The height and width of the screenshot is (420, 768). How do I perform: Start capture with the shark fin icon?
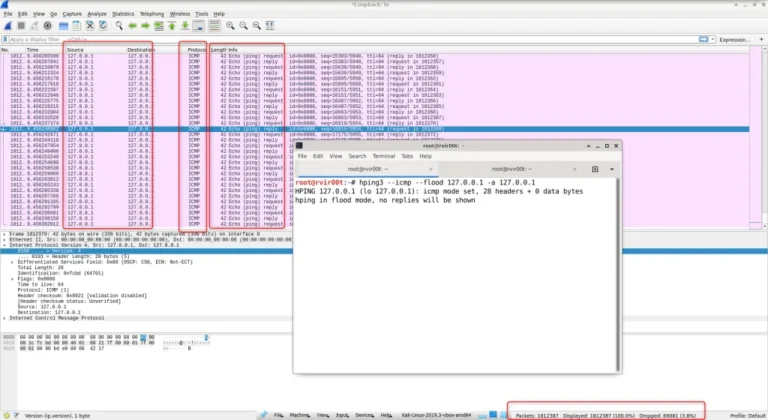[x=8, y=25]
